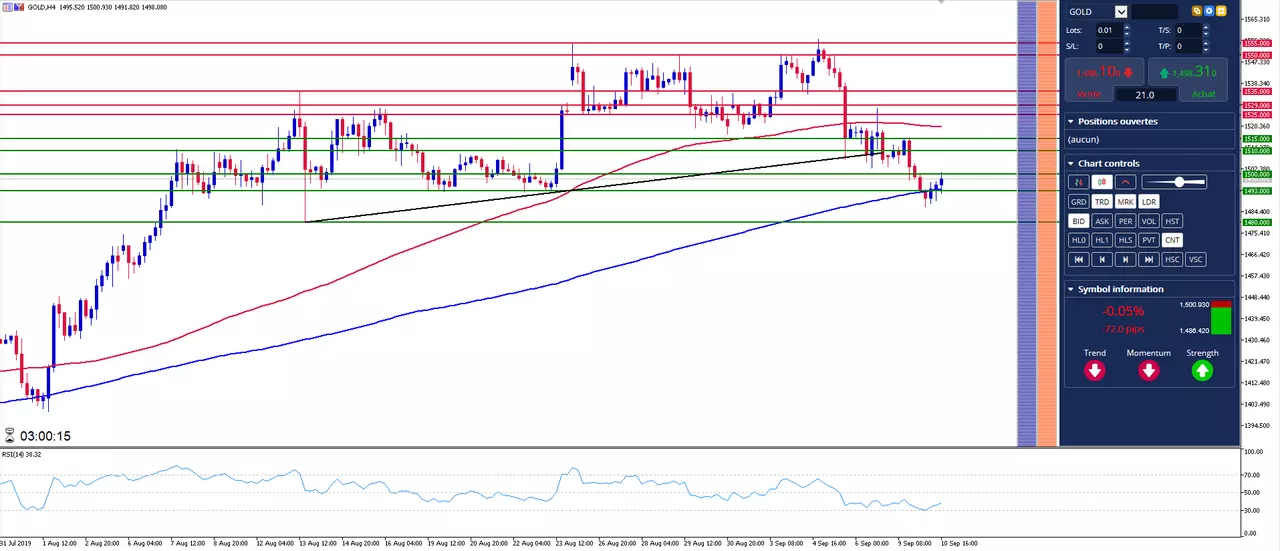Toggle the CNT countdown button
This screenshot has width=1280, height=551.
(x=1172, y=240)
